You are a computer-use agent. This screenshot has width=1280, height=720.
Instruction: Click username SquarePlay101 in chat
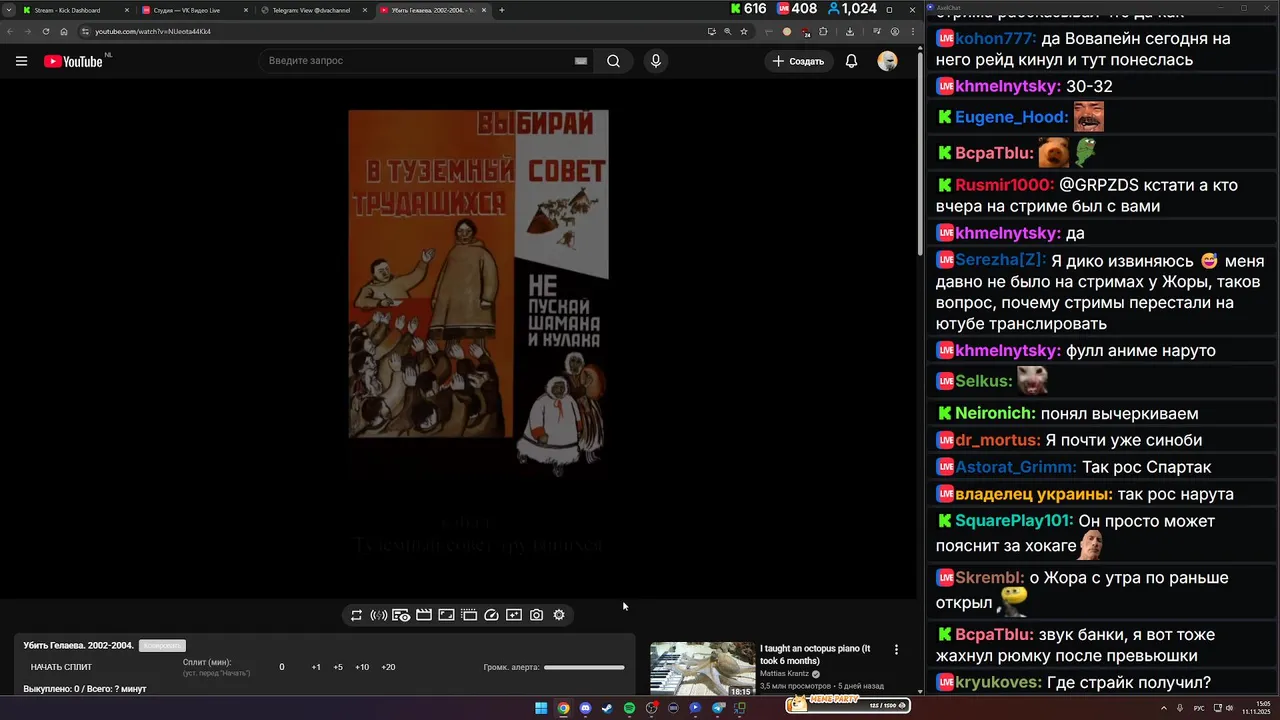click(x=1012, y=521)
